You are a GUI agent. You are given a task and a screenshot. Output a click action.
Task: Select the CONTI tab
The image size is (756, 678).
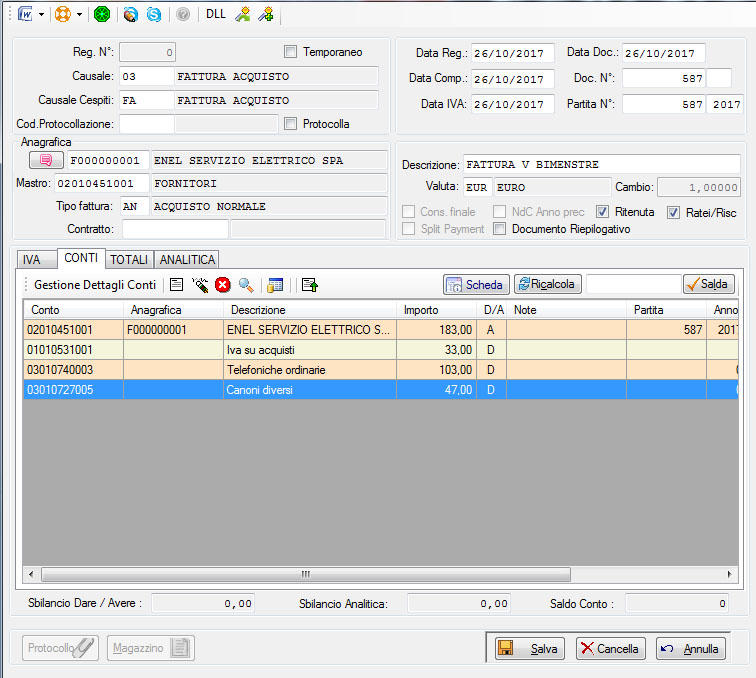(81, 258)
